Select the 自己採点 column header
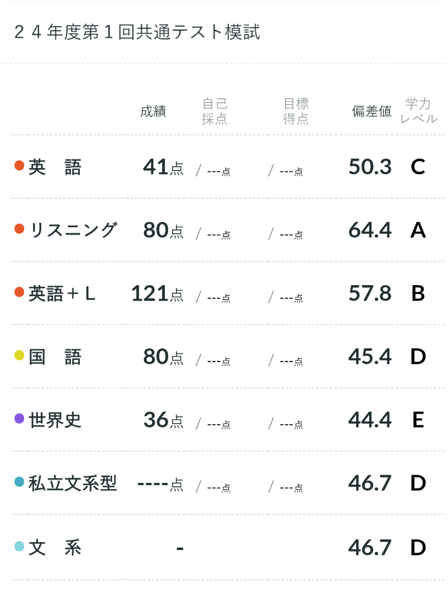 pos(214,111)
